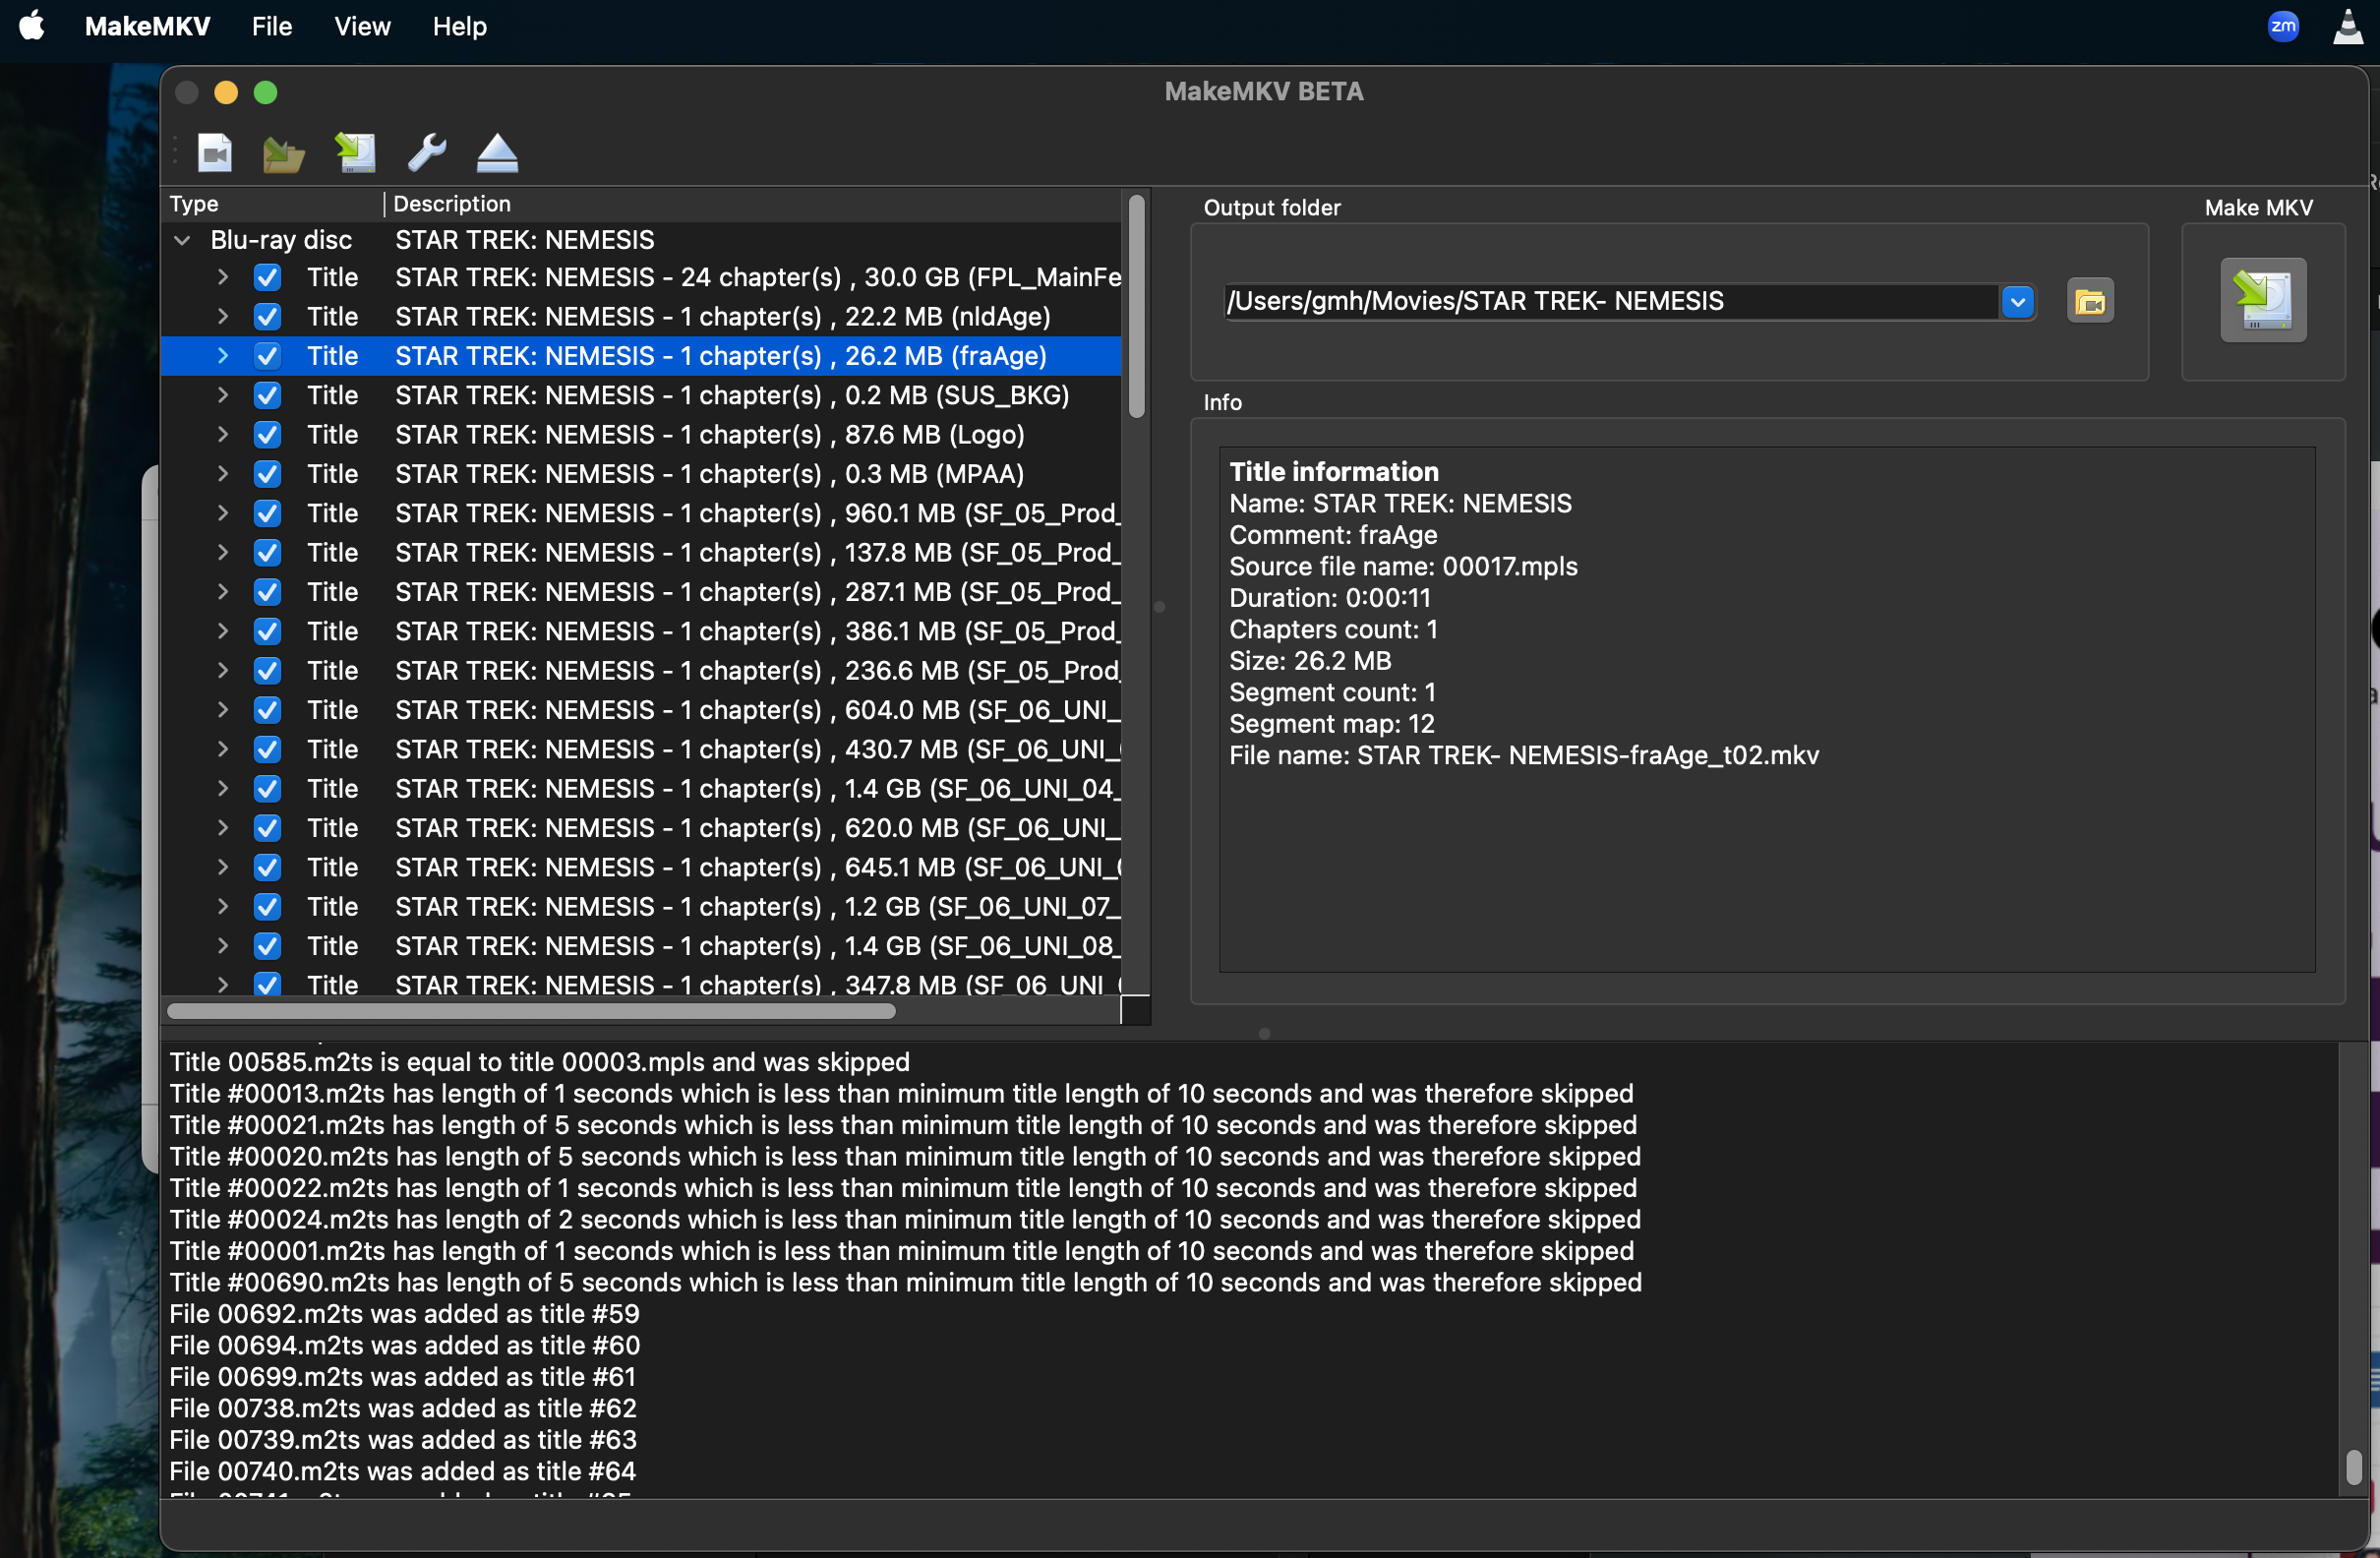Uncheck the 287.1 MB title checkbox
This screenshot has width=2380, height=1558.
[267, 592]
